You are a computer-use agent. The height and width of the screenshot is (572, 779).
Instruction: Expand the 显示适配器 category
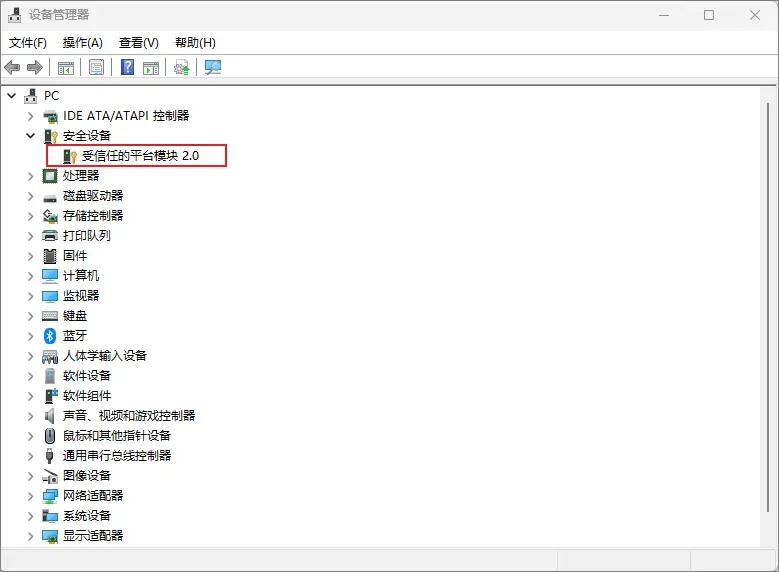pos(30,535)
